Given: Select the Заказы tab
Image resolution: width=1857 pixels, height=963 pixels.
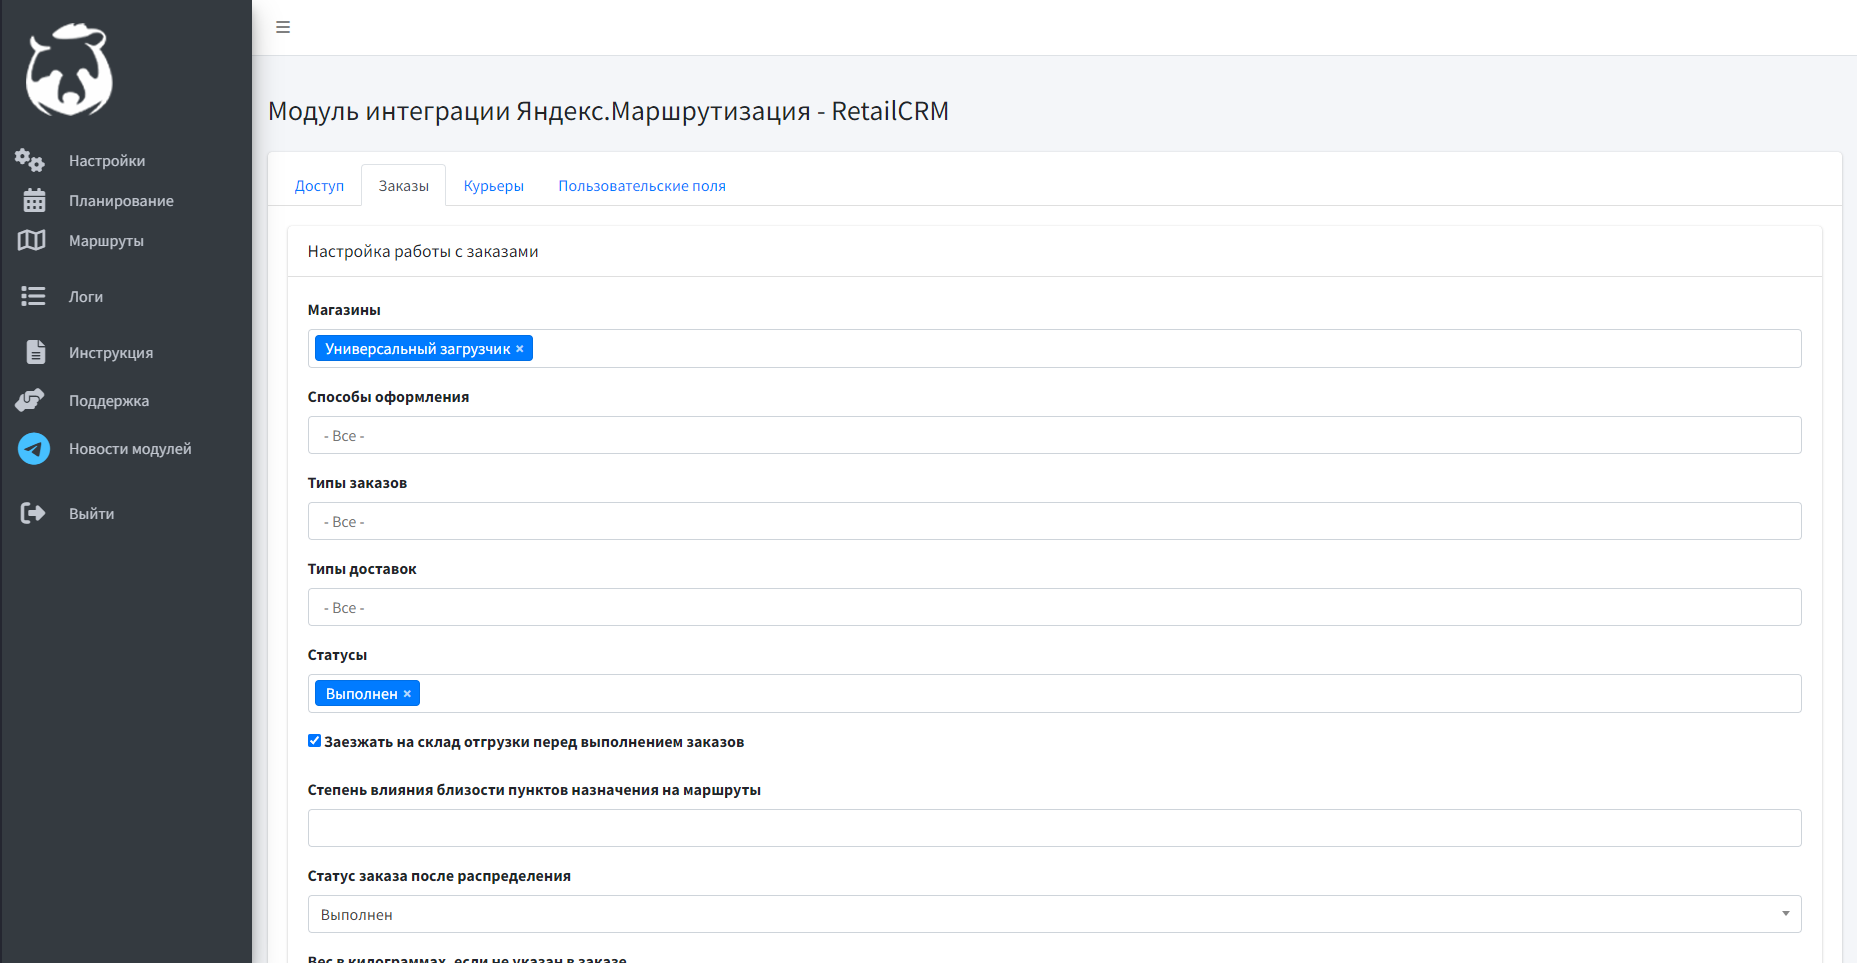Looking at the screenshot, I should tap(404, 186).
